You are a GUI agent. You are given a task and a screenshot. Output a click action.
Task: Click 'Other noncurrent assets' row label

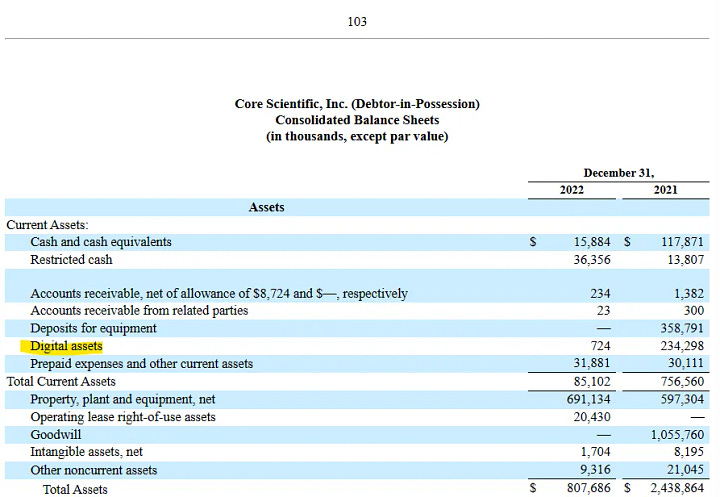tap(94, 470)
